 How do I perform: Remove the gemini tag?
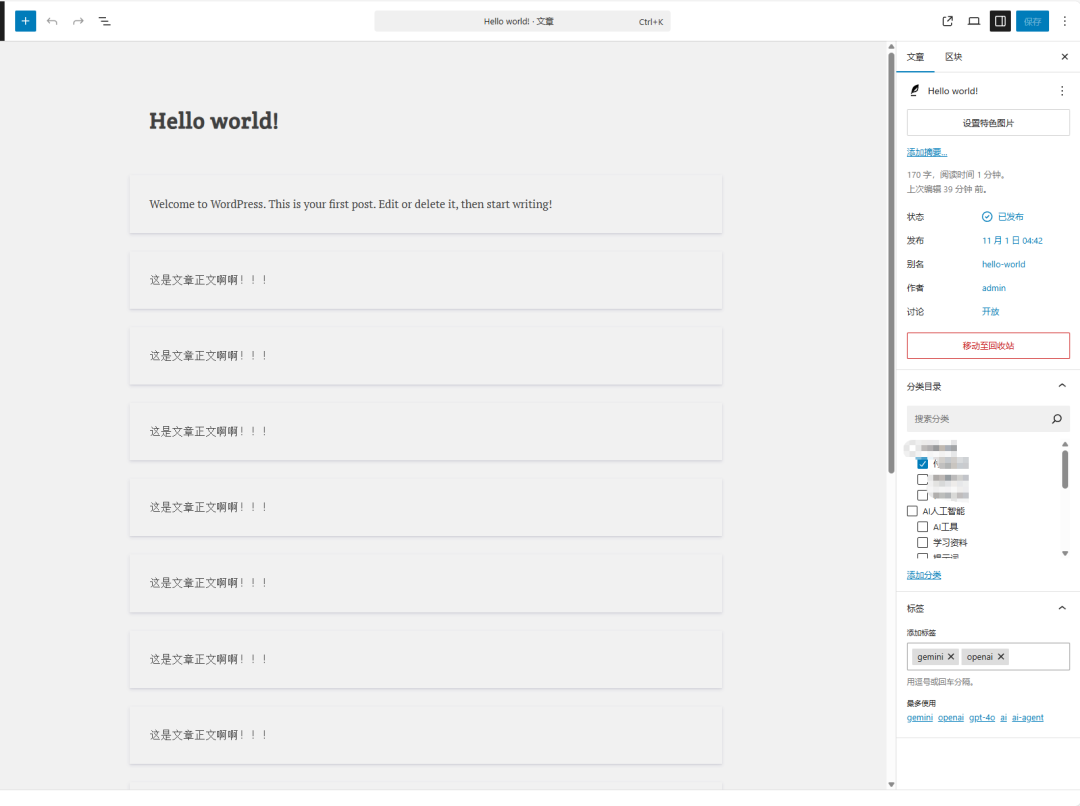click(x=951, y=657)
